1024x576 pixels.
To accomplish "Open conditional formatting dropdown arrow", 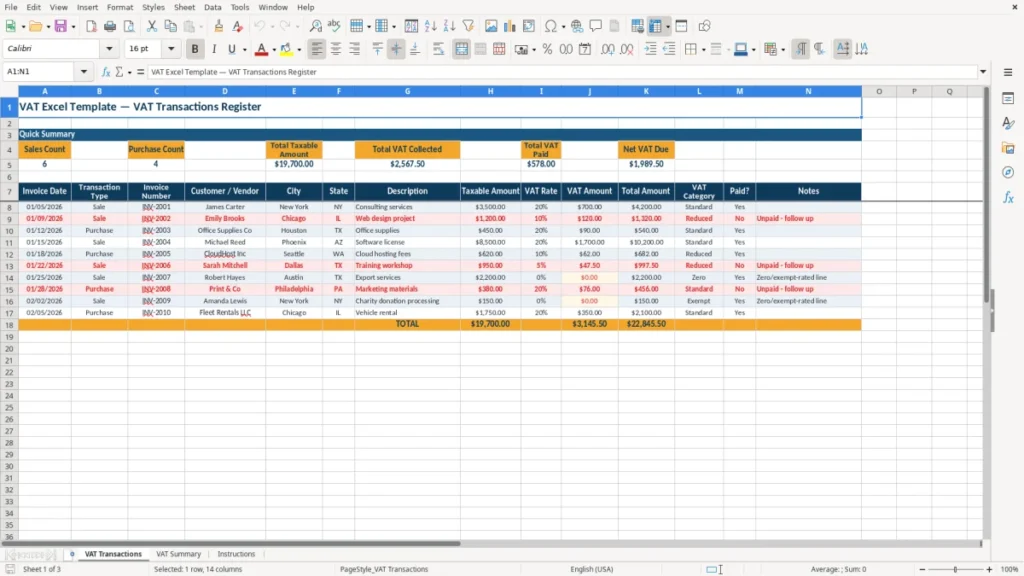I will click(x=783, y=50).
